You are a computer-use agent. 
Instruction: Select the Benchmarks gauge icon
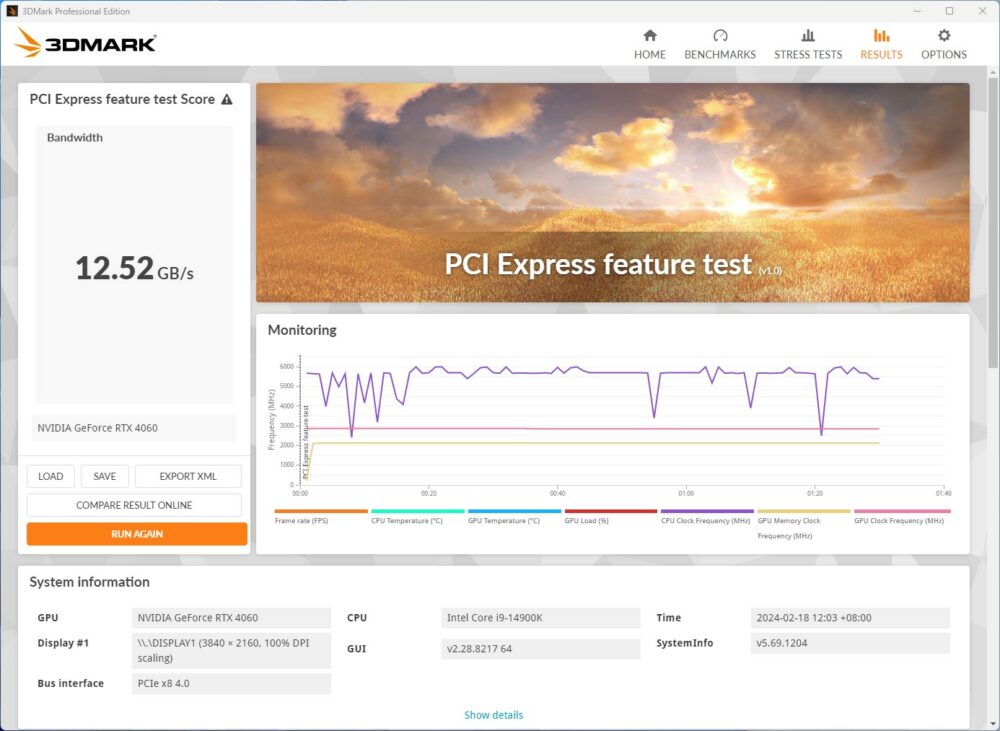(x=720, y=38)
